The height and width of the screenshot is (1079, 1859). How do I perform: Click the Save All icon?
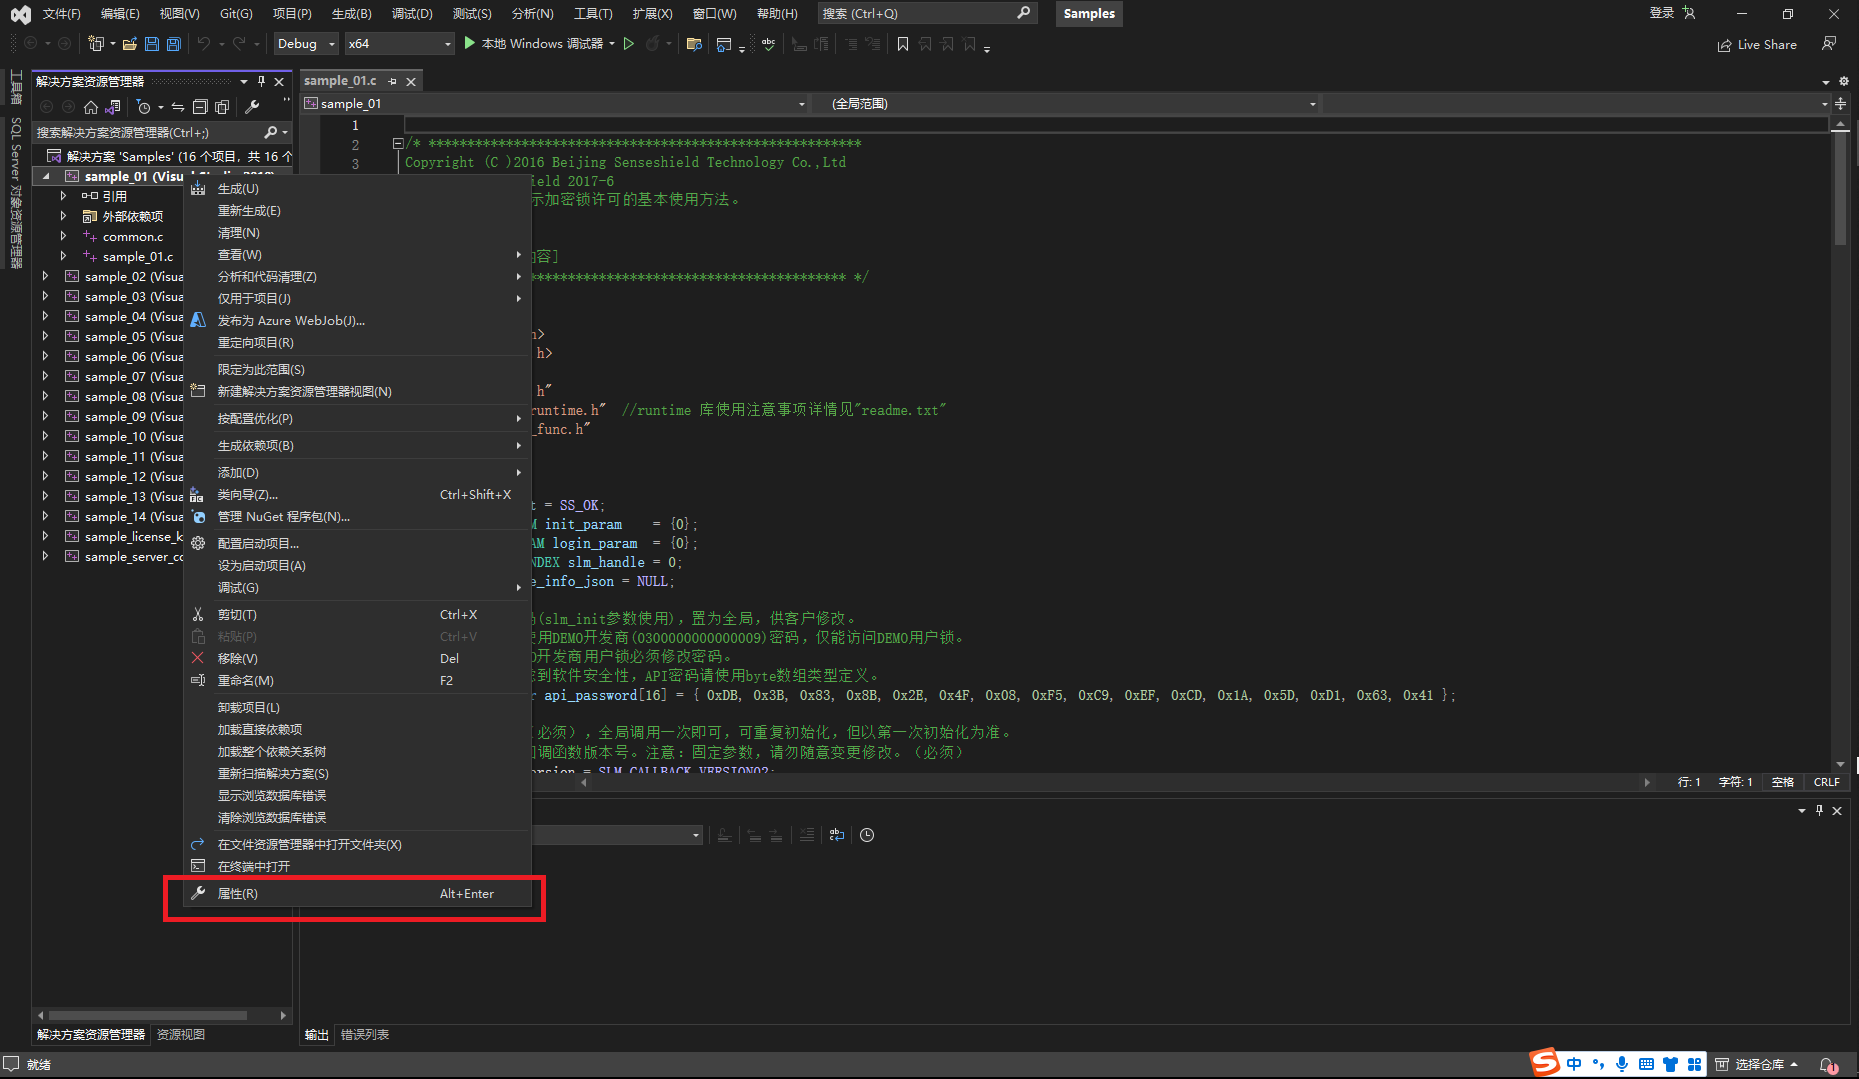point(174,44)
